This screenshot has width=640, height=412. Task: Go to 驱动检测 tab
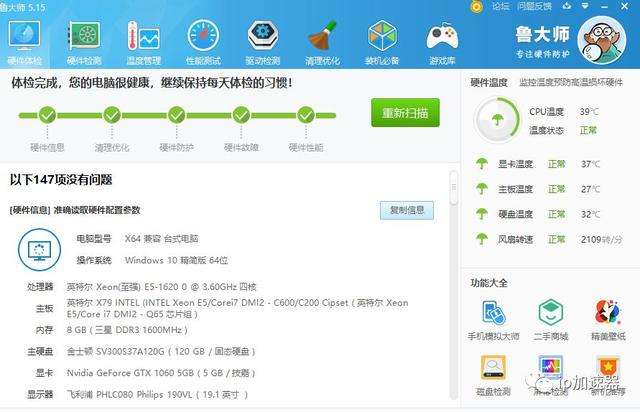click(262, 42)
